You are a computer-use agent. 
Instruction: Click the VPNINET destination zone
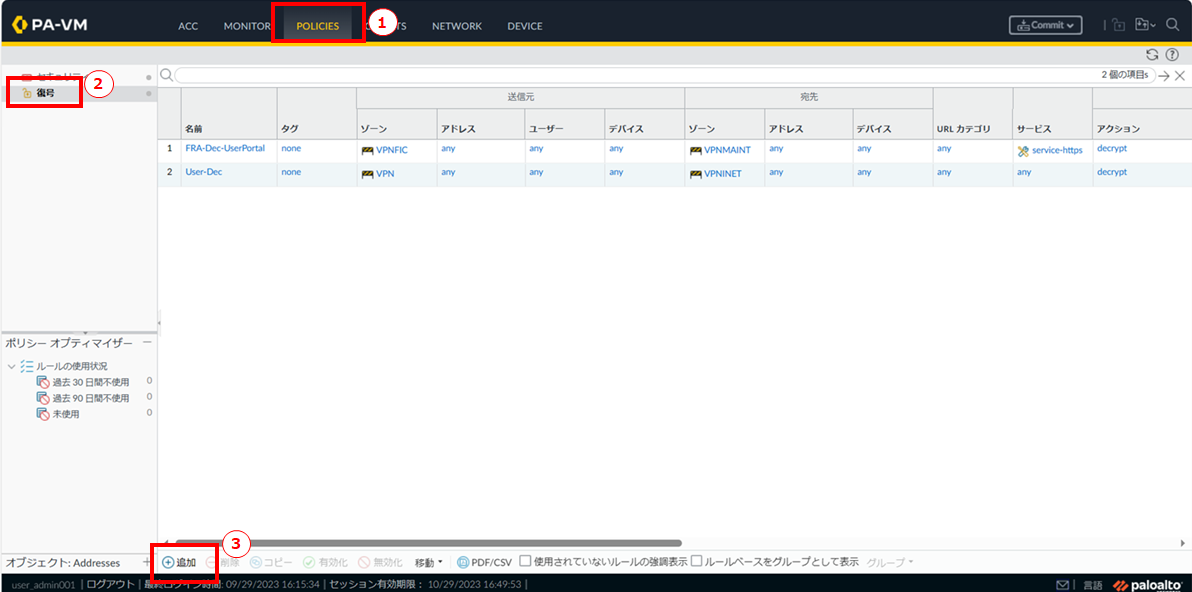[725, 174]
